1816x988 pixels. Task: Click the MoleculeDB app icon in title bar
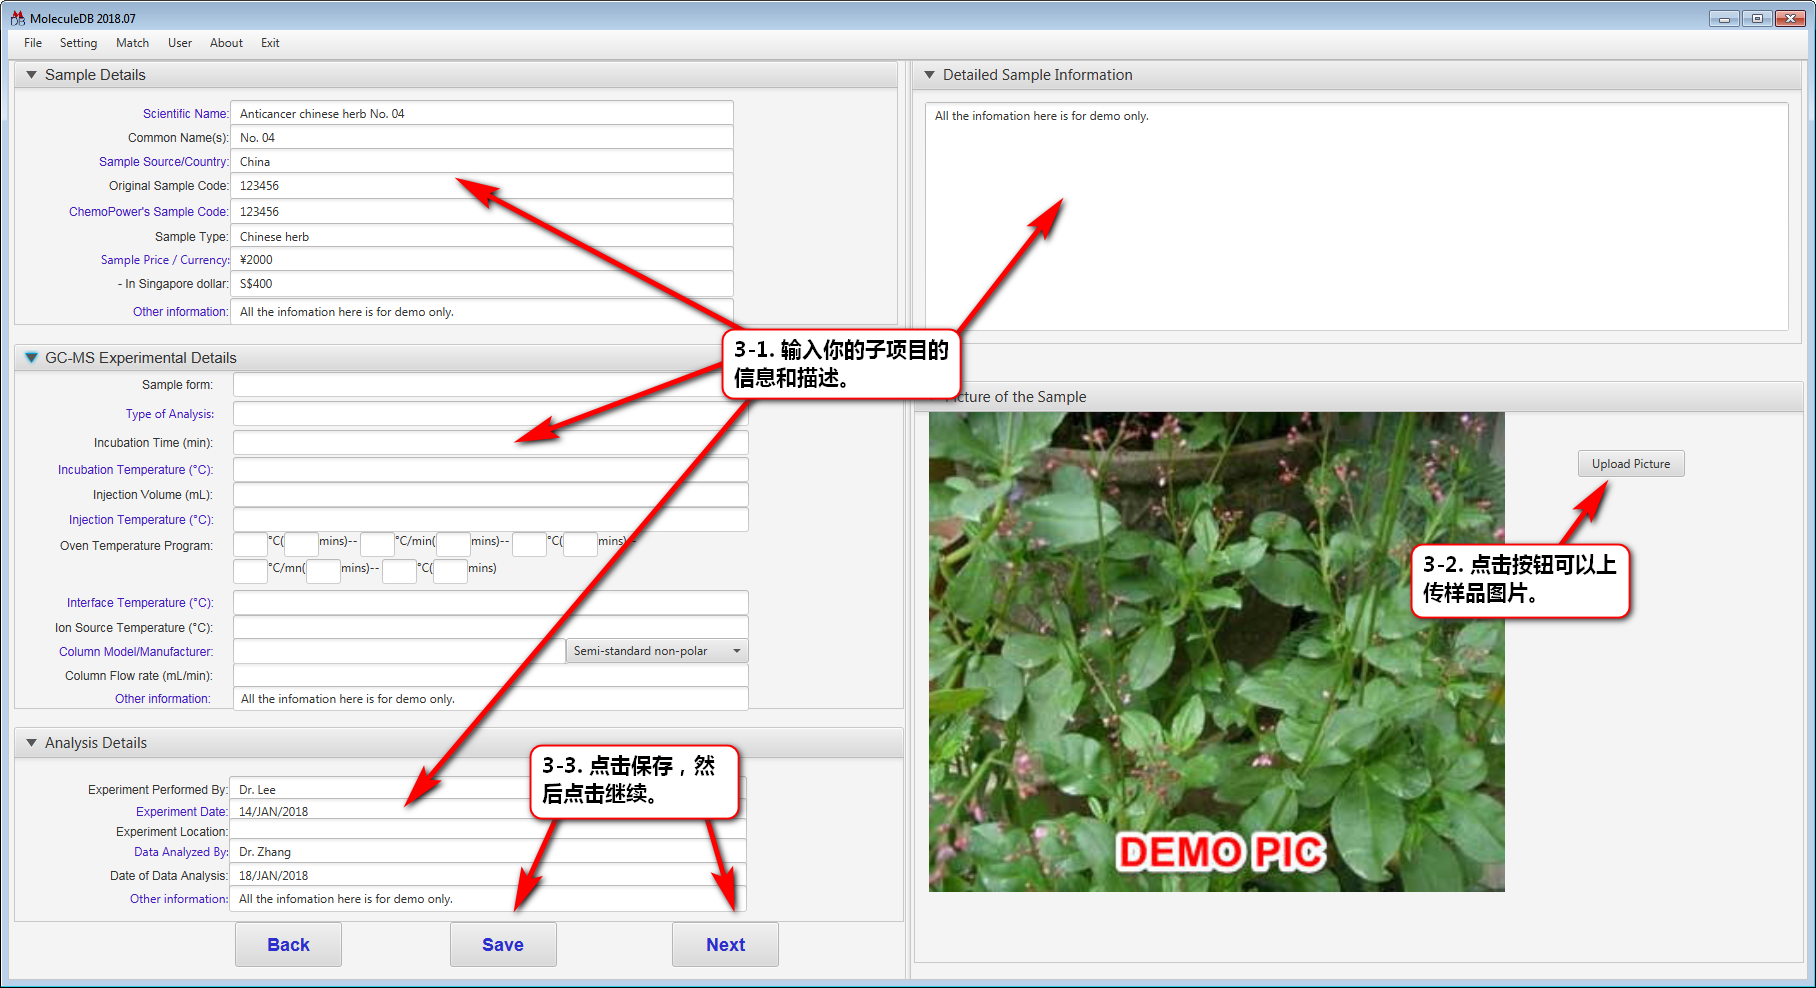click(17, 18)
